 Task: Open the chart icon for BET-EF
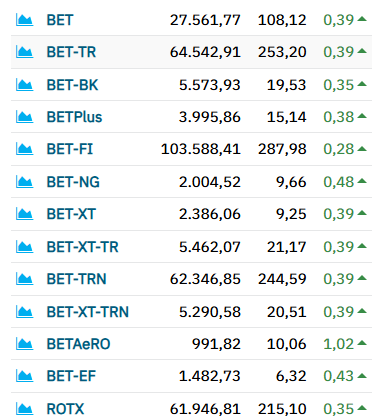[25, 376]
